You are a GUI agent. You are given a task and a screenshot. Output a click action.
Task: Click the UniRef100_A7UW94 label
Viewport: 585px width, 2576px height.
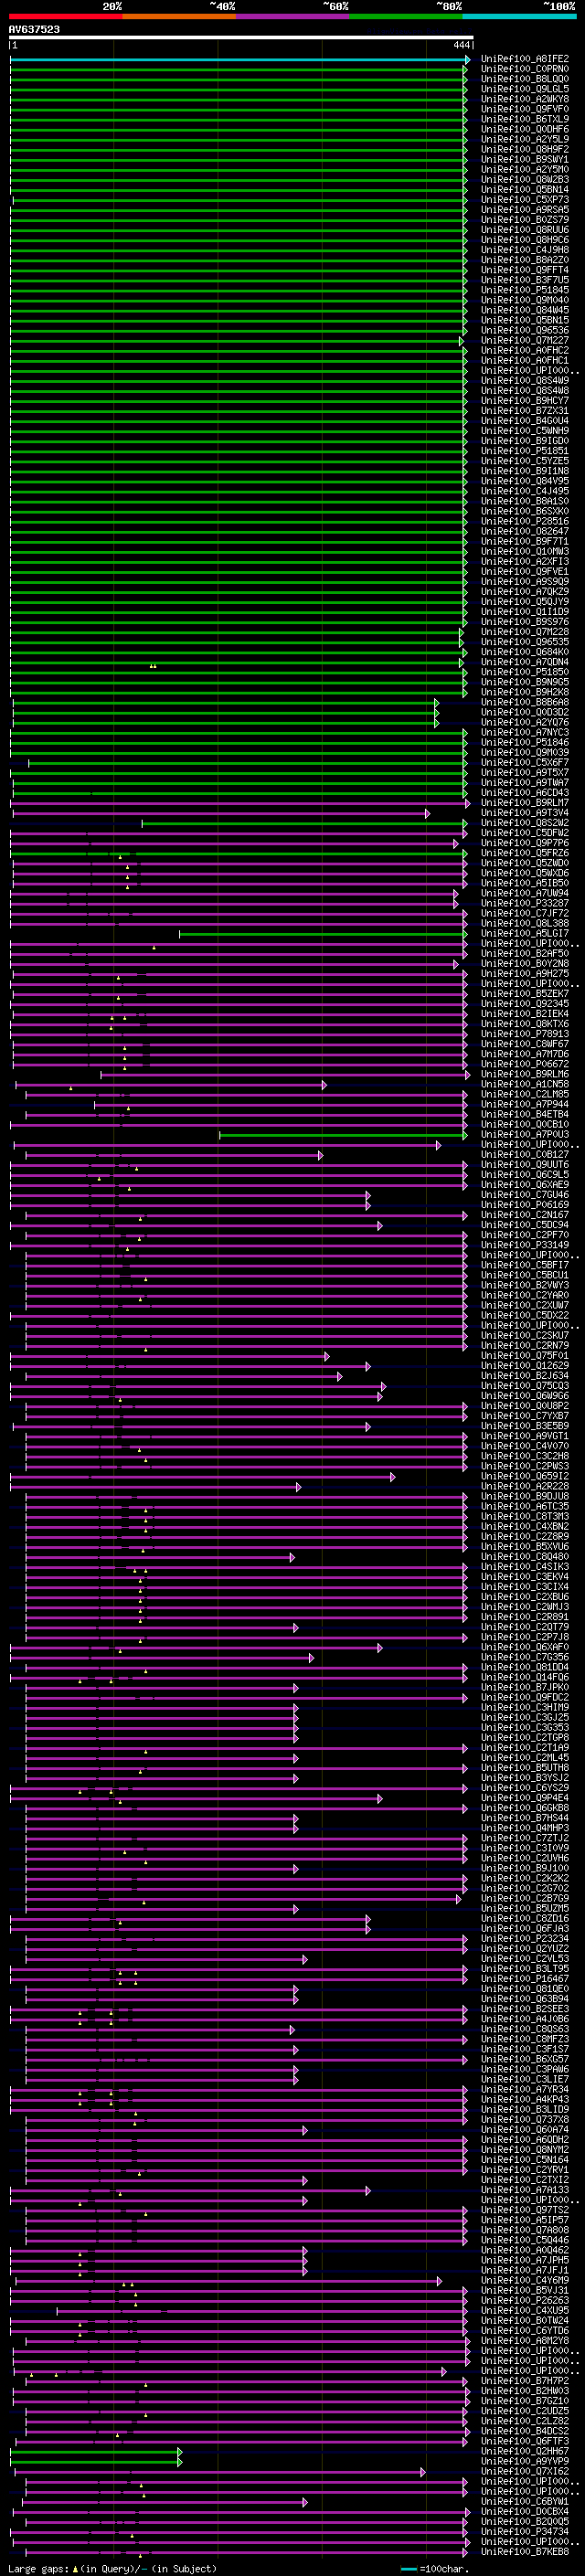click(x=525, y=893)
